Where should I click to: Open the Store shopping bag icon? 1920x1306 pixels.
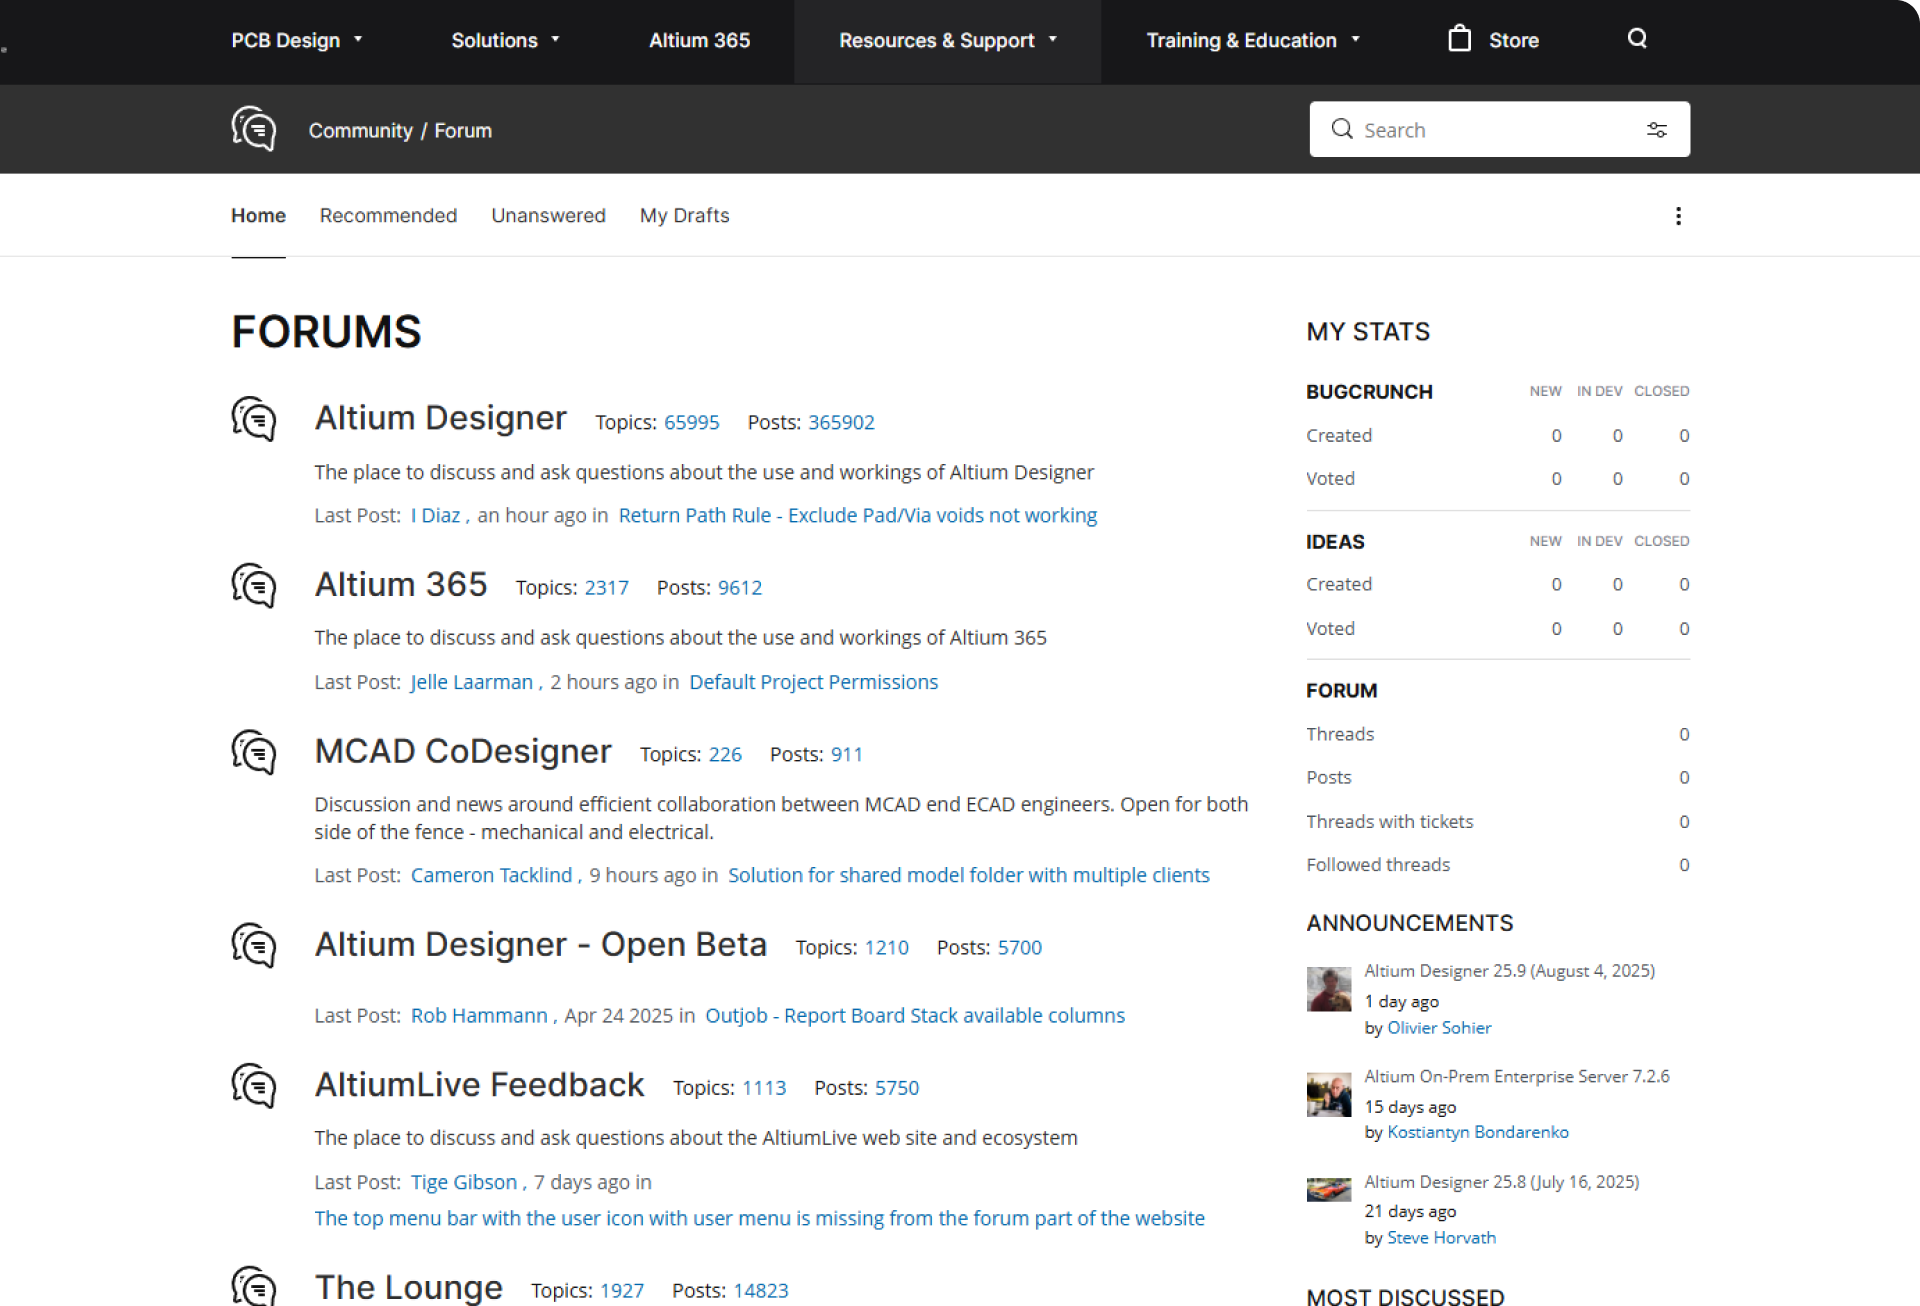tap(1459, 39)
